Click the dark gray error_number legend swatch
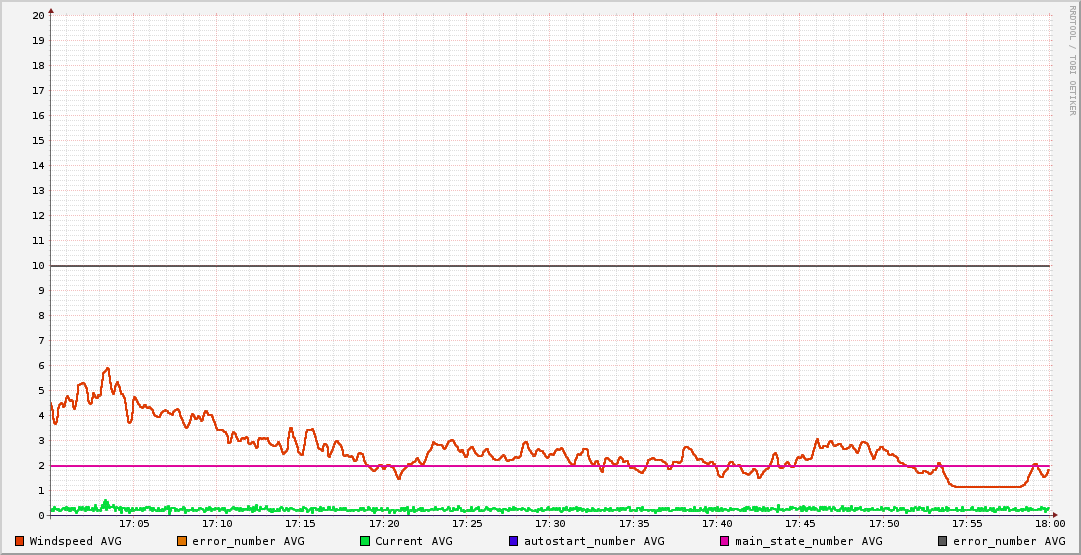 pos(943,541)
